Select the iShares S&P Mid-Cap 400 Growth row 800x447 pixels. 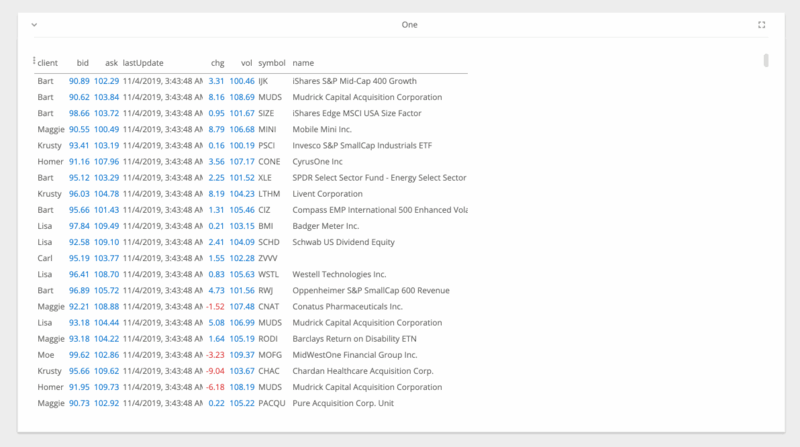tap(354, 80)
